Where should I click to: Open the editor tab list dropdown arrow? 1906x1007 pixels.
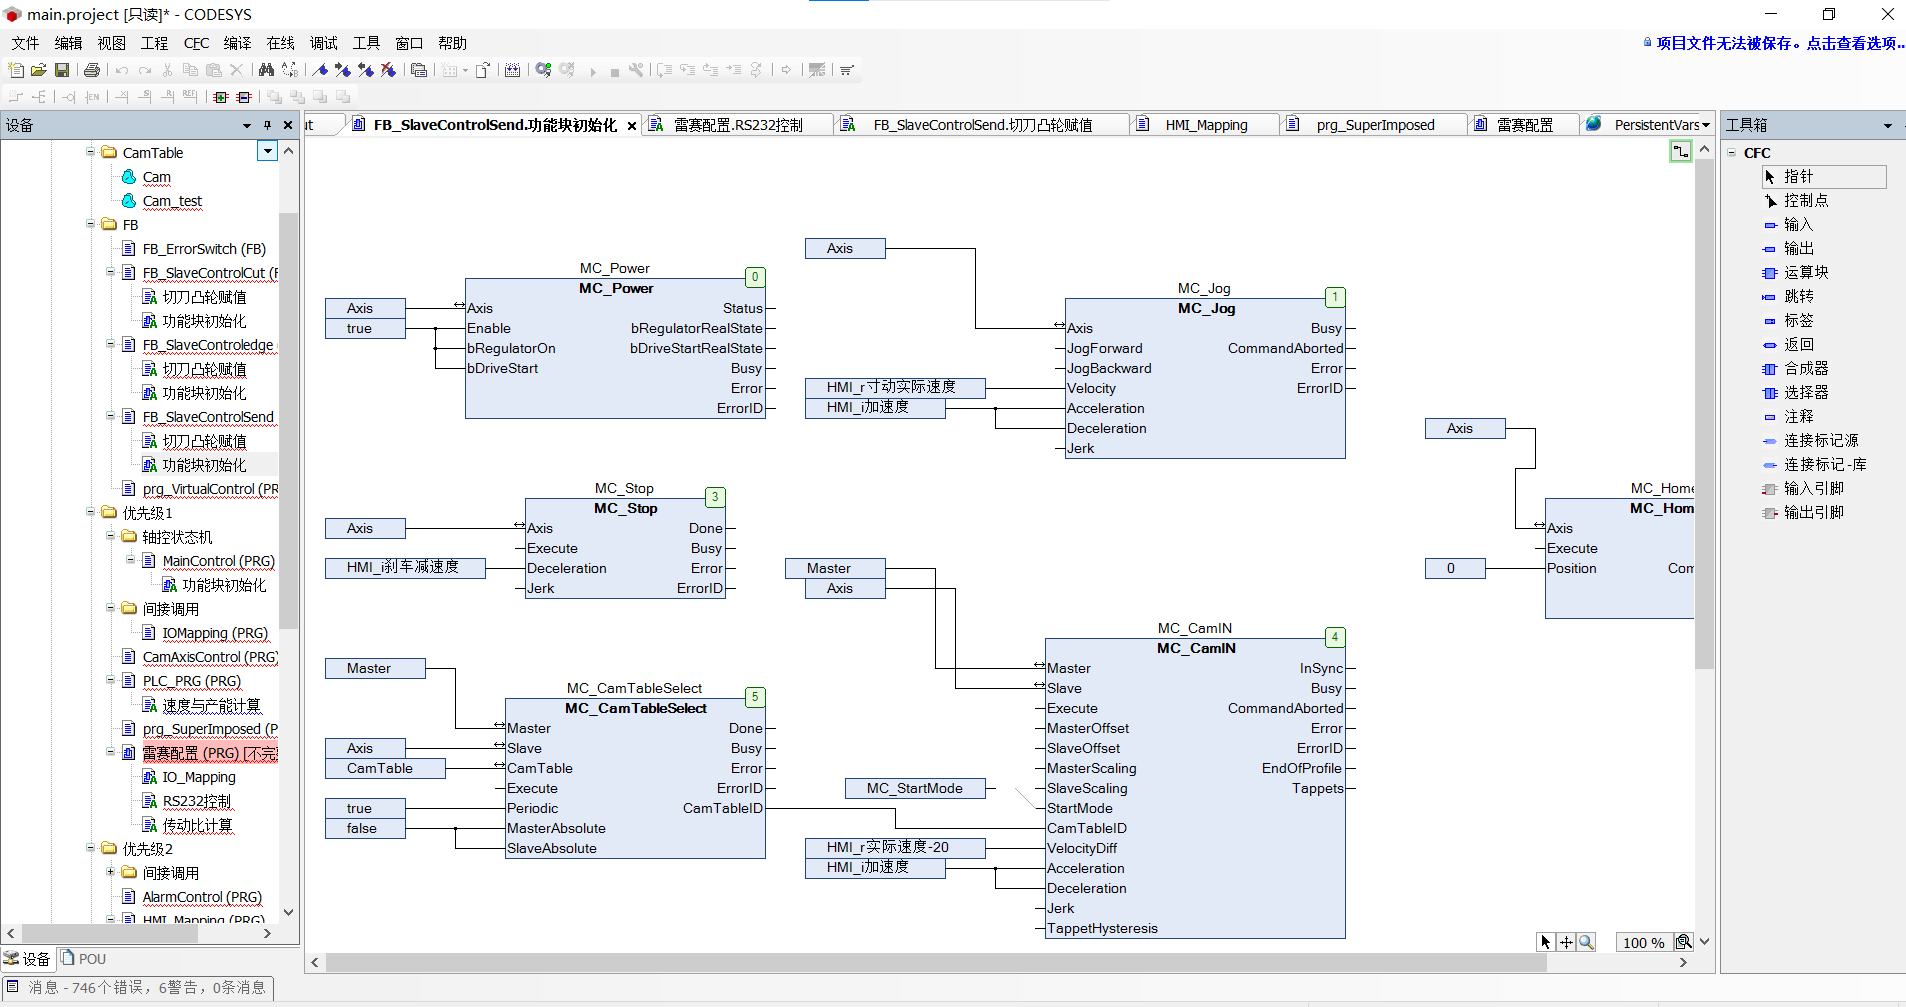[1706, 125]
